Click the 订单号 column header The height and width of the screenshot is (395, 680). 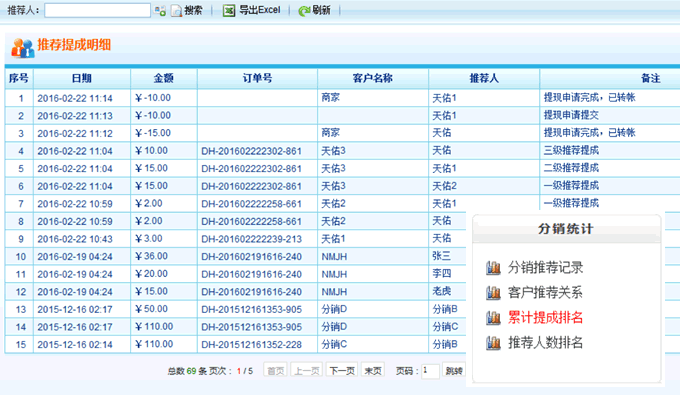pyautogui.click(x=257, y=78)
